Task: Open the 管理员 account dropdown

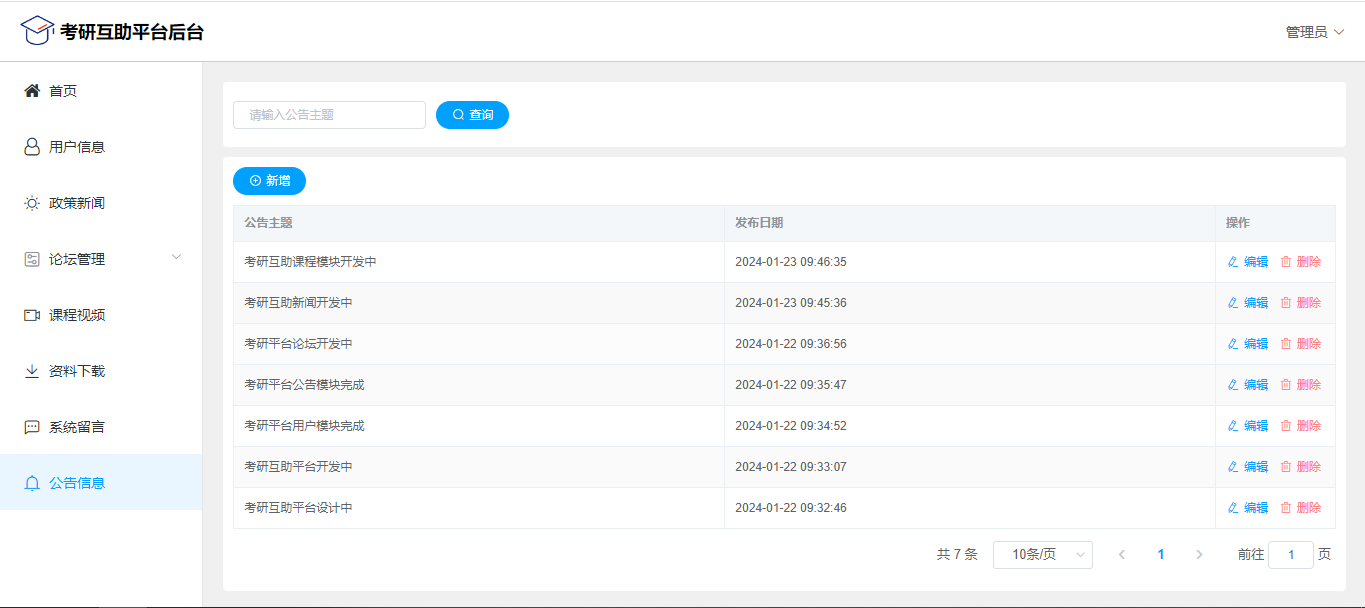Action: pyautogui.click(x=1314, y=32)
